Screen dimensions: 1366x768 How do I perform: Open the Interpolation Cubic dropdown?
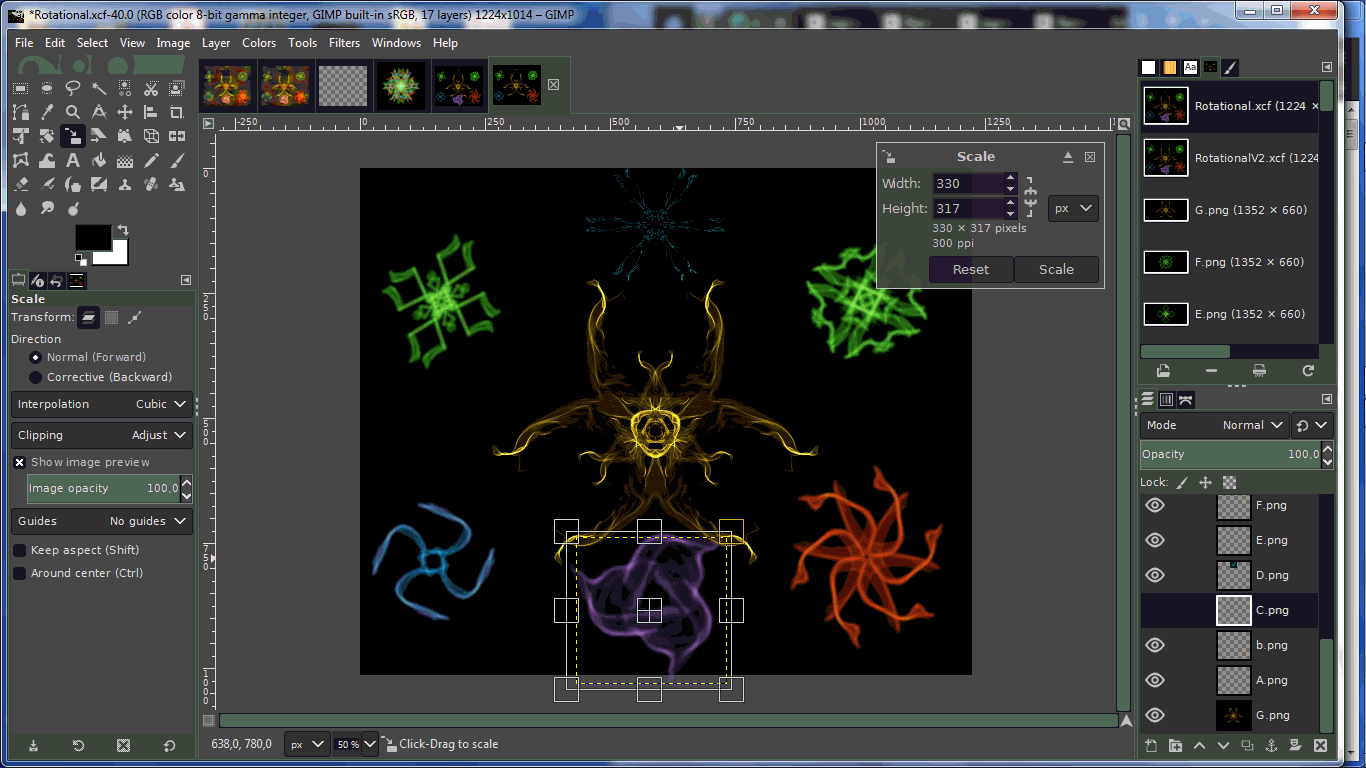pyautogui.click(x=102, y=404)
